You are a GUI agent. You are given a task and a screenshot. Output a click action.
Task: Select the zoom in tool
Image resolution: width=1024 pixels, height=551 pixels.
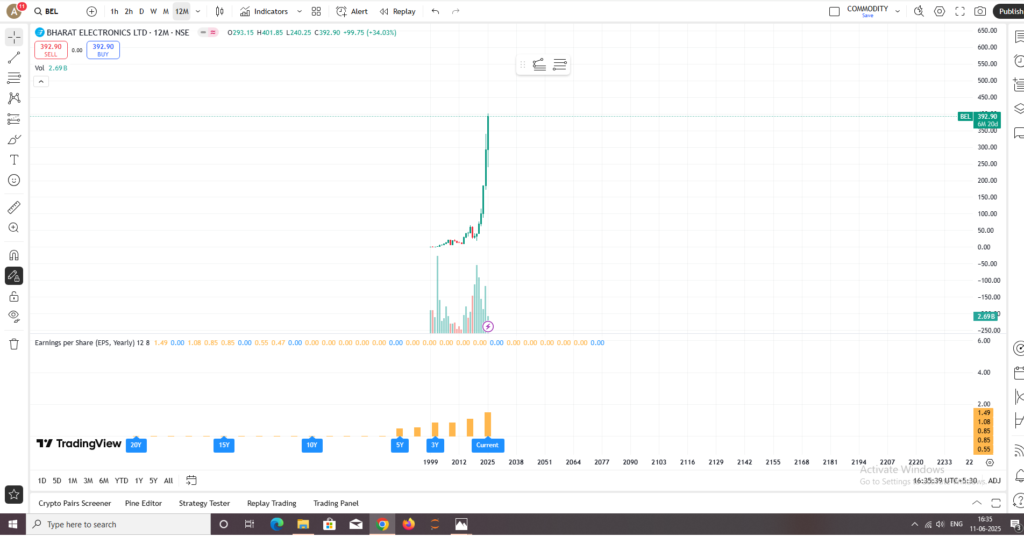(14, 228)
